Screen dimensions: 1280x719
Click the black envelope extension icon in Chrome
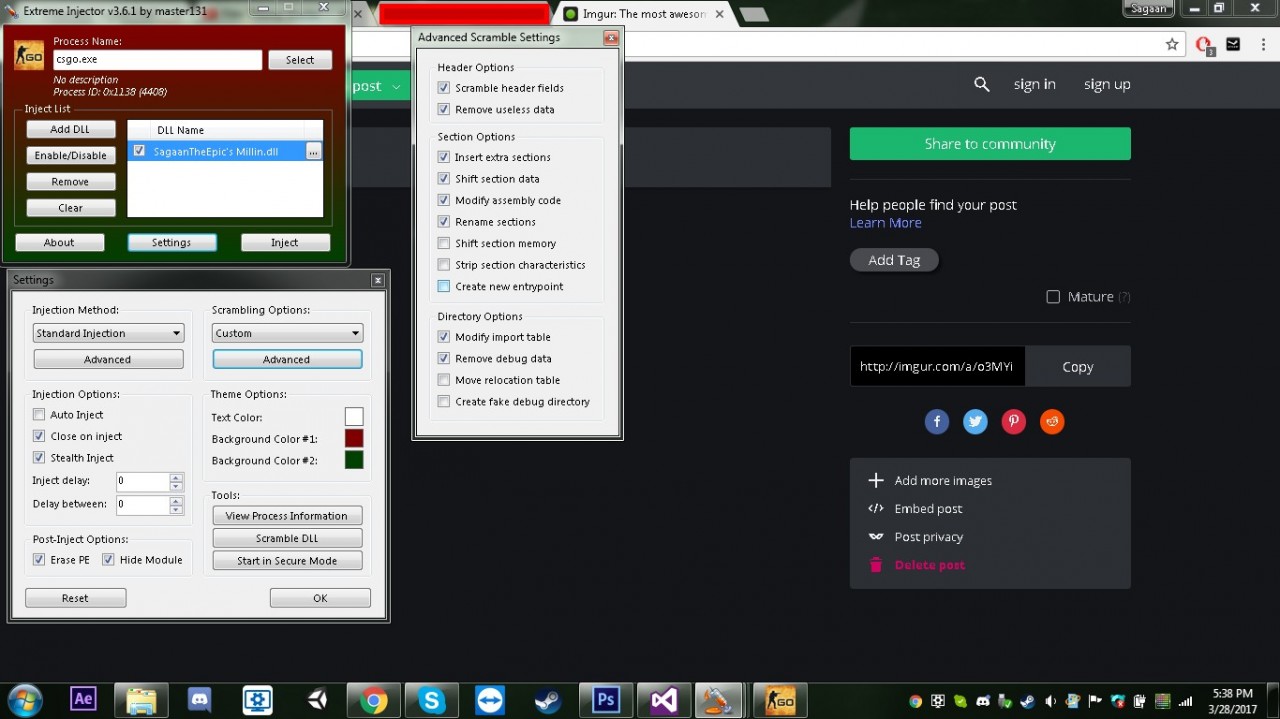[1234, 44]
